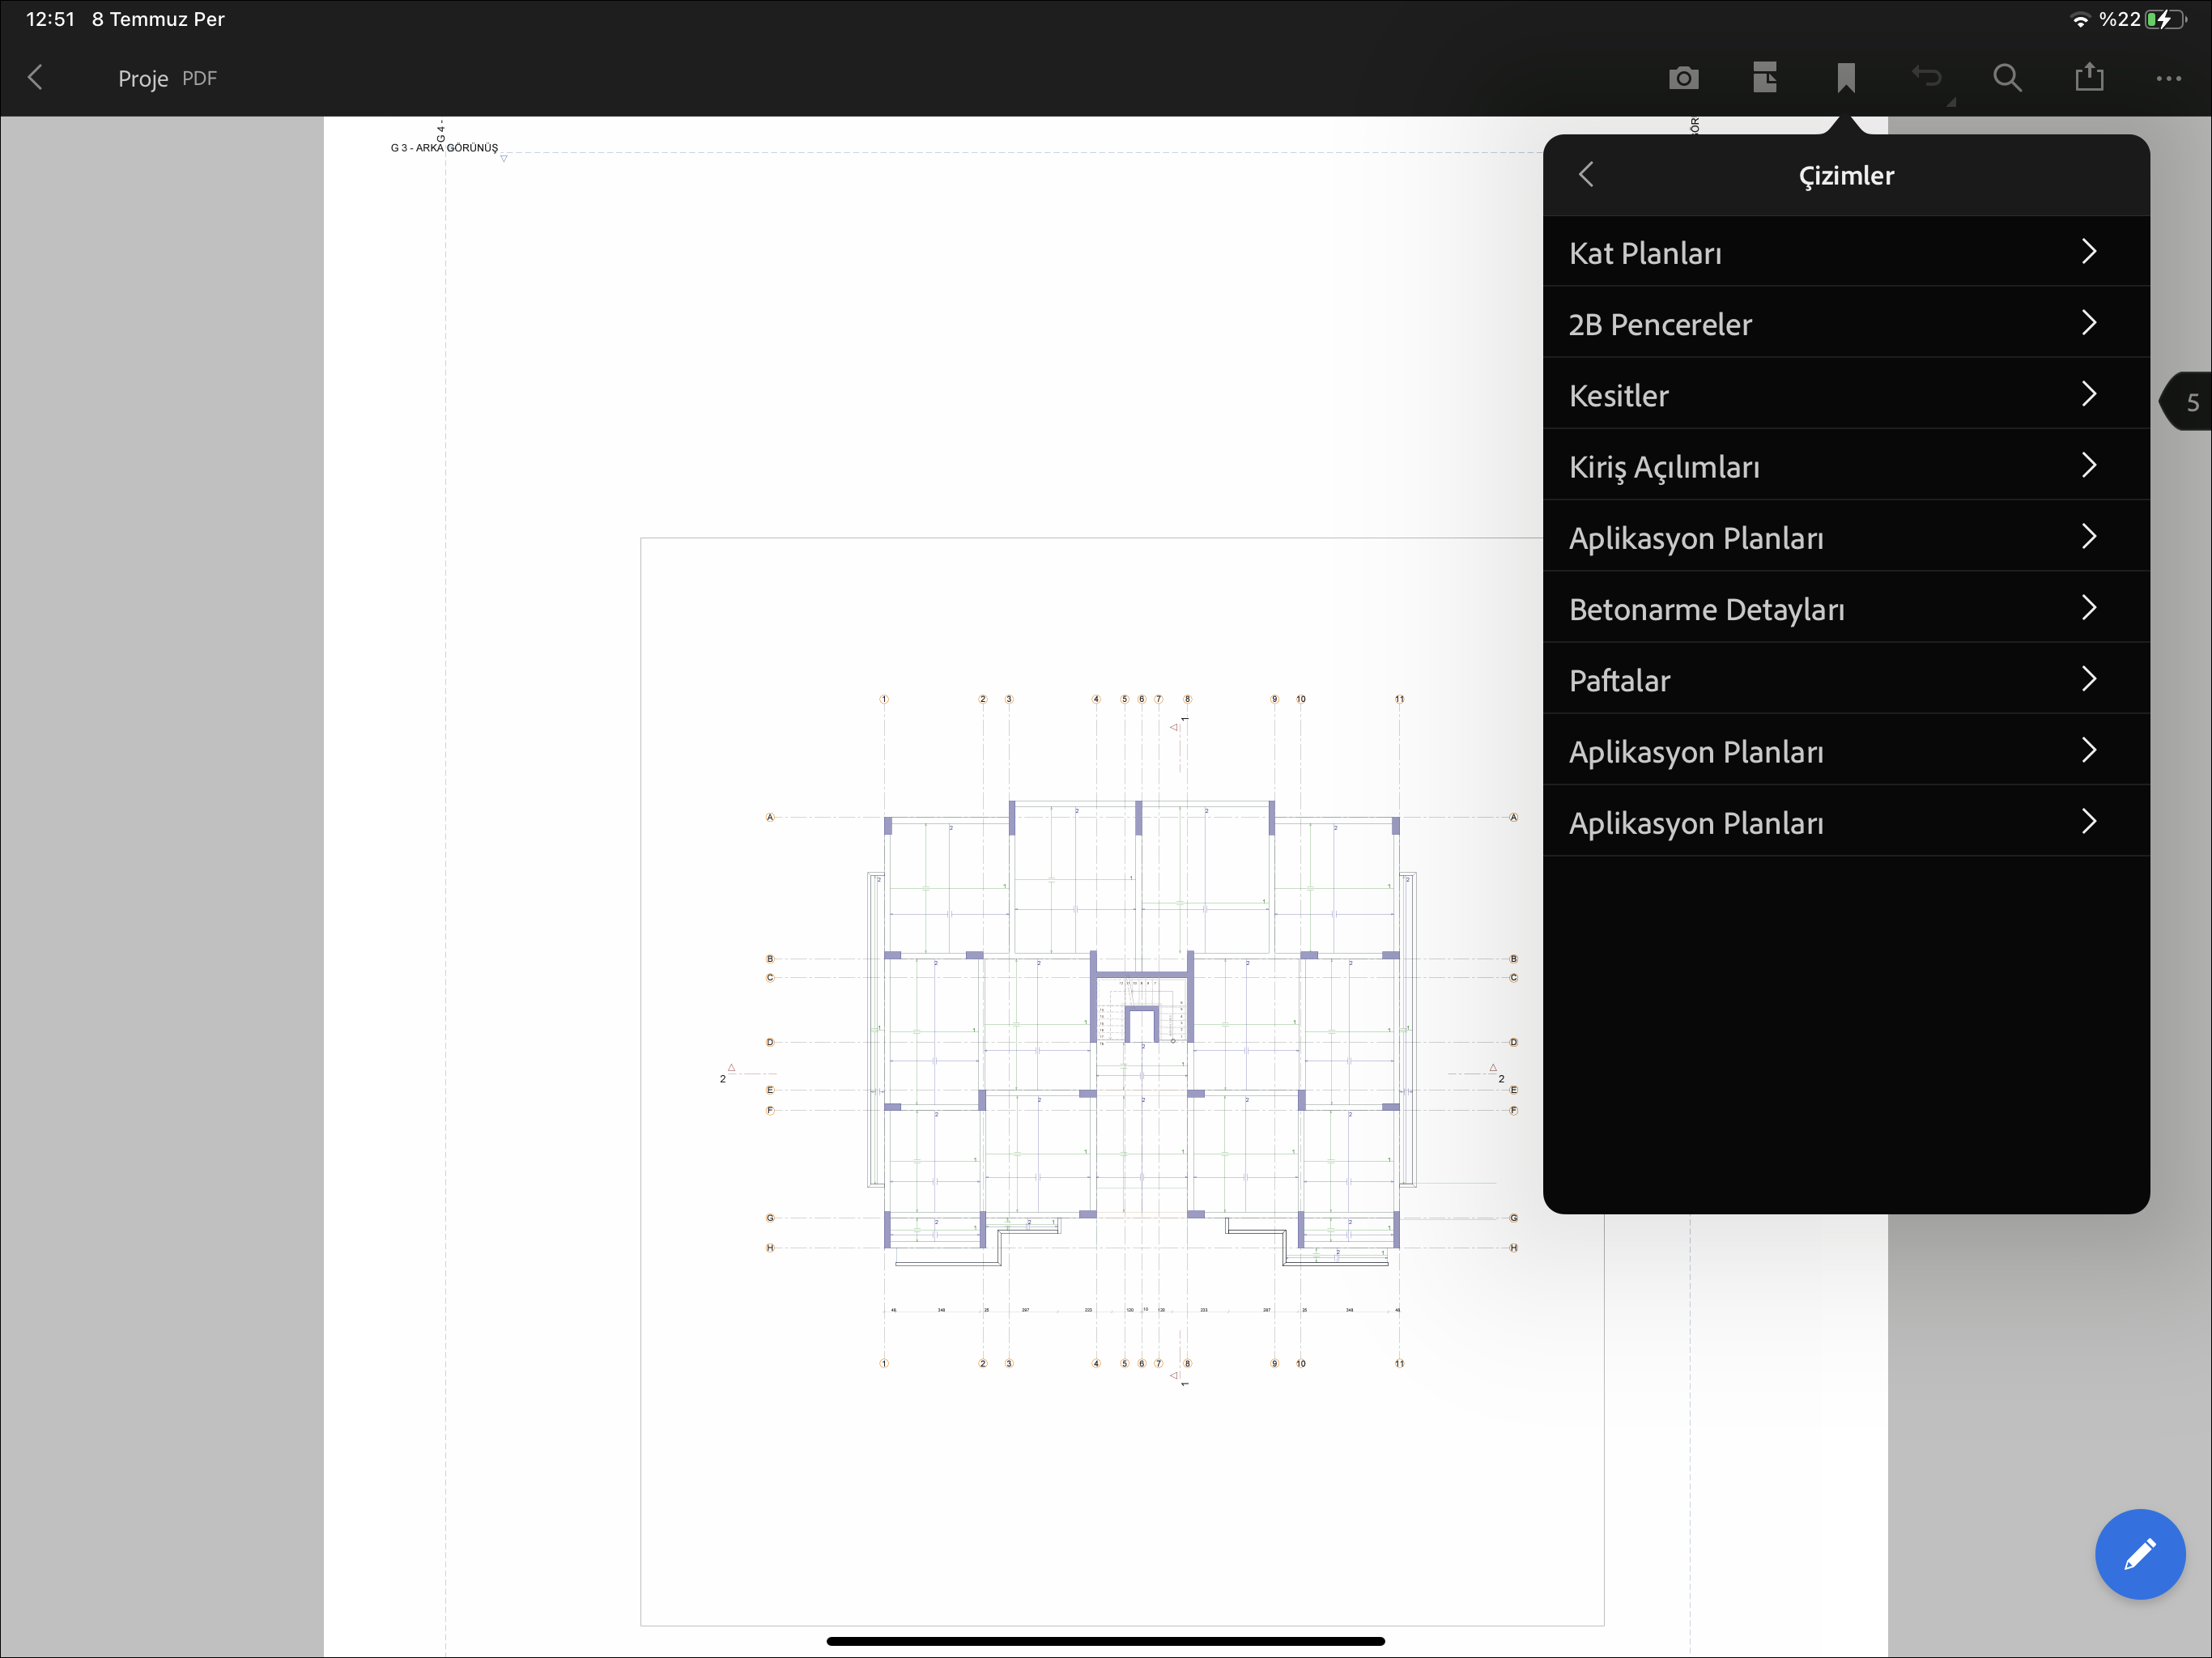
Task: Tap the share icon in the toolbar
Action: (x=2089, y=78)
